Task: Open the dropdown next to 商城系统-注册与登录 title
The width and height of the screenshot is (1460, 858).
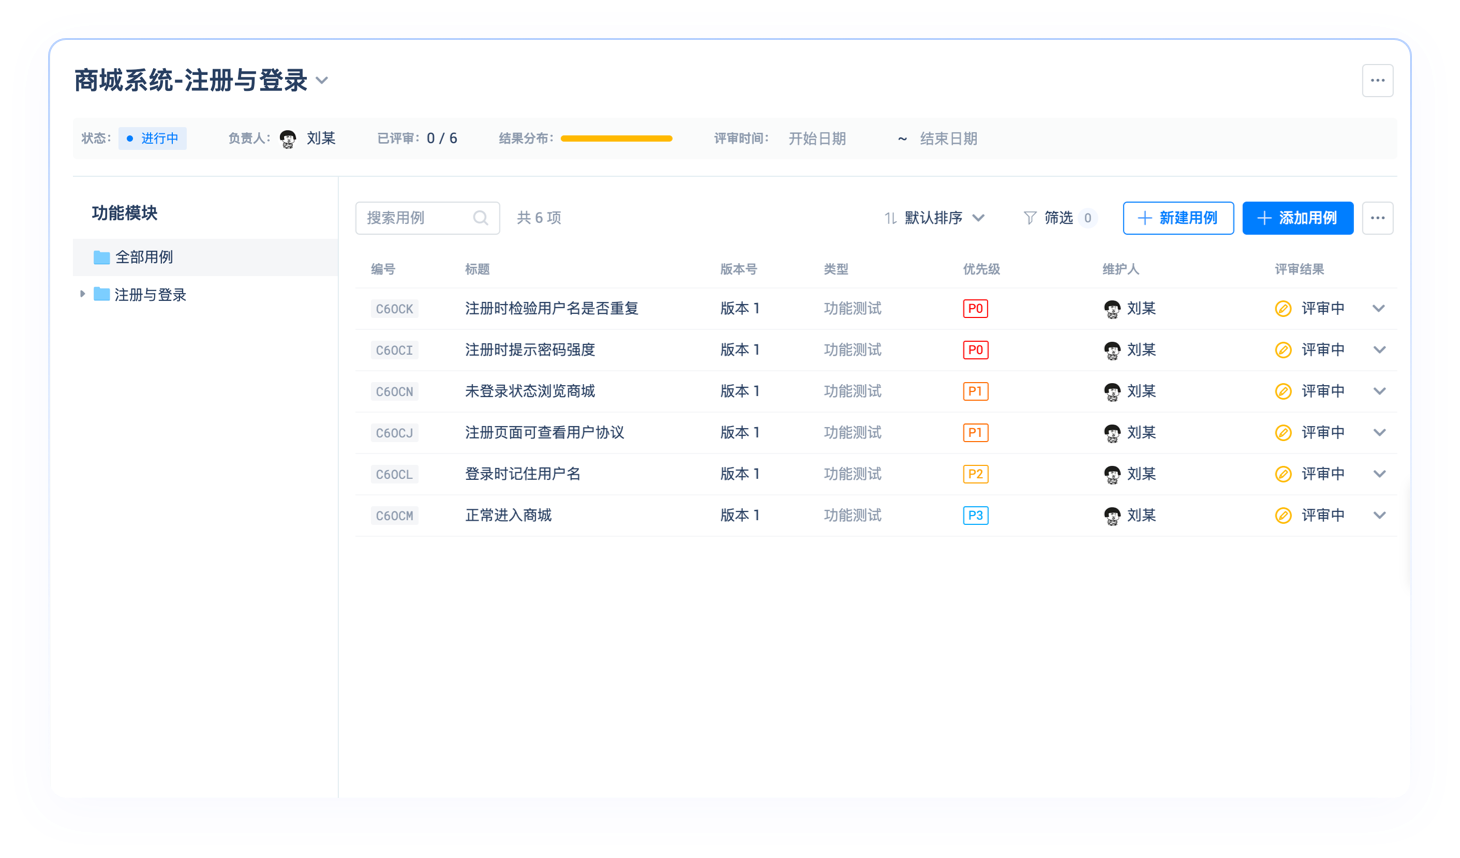Action: pyautogui.click(x=321, y=80)
